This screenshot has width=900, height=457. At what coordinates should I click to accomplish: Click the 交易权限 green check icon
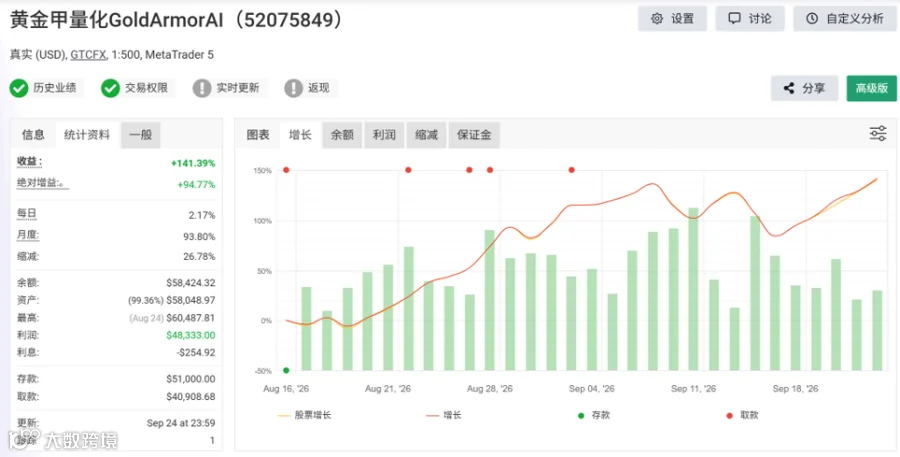coord(110,88)
